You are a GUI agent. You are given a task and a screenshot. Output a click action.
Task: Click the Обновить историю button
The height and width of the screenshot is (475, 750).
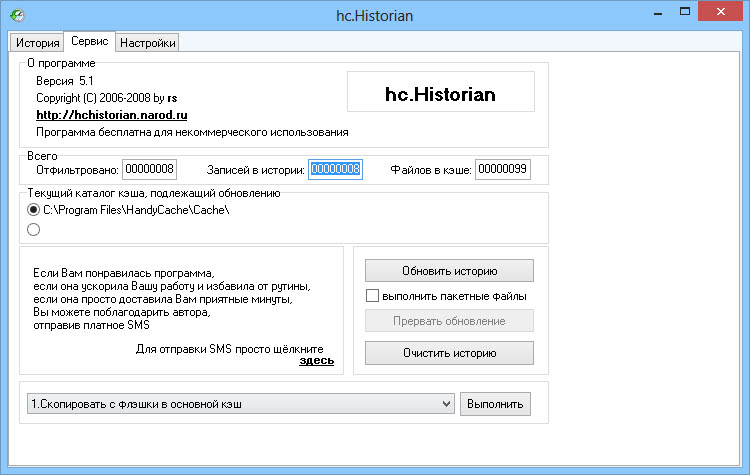tap(449, 271)
